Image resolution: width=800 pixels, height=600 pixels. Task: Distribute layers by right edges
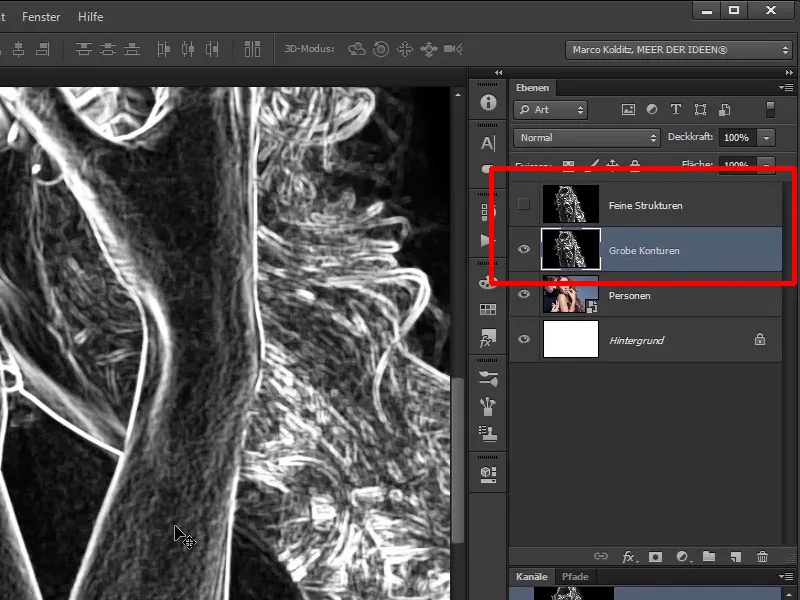pyautogui.click(x=212, y=49)
